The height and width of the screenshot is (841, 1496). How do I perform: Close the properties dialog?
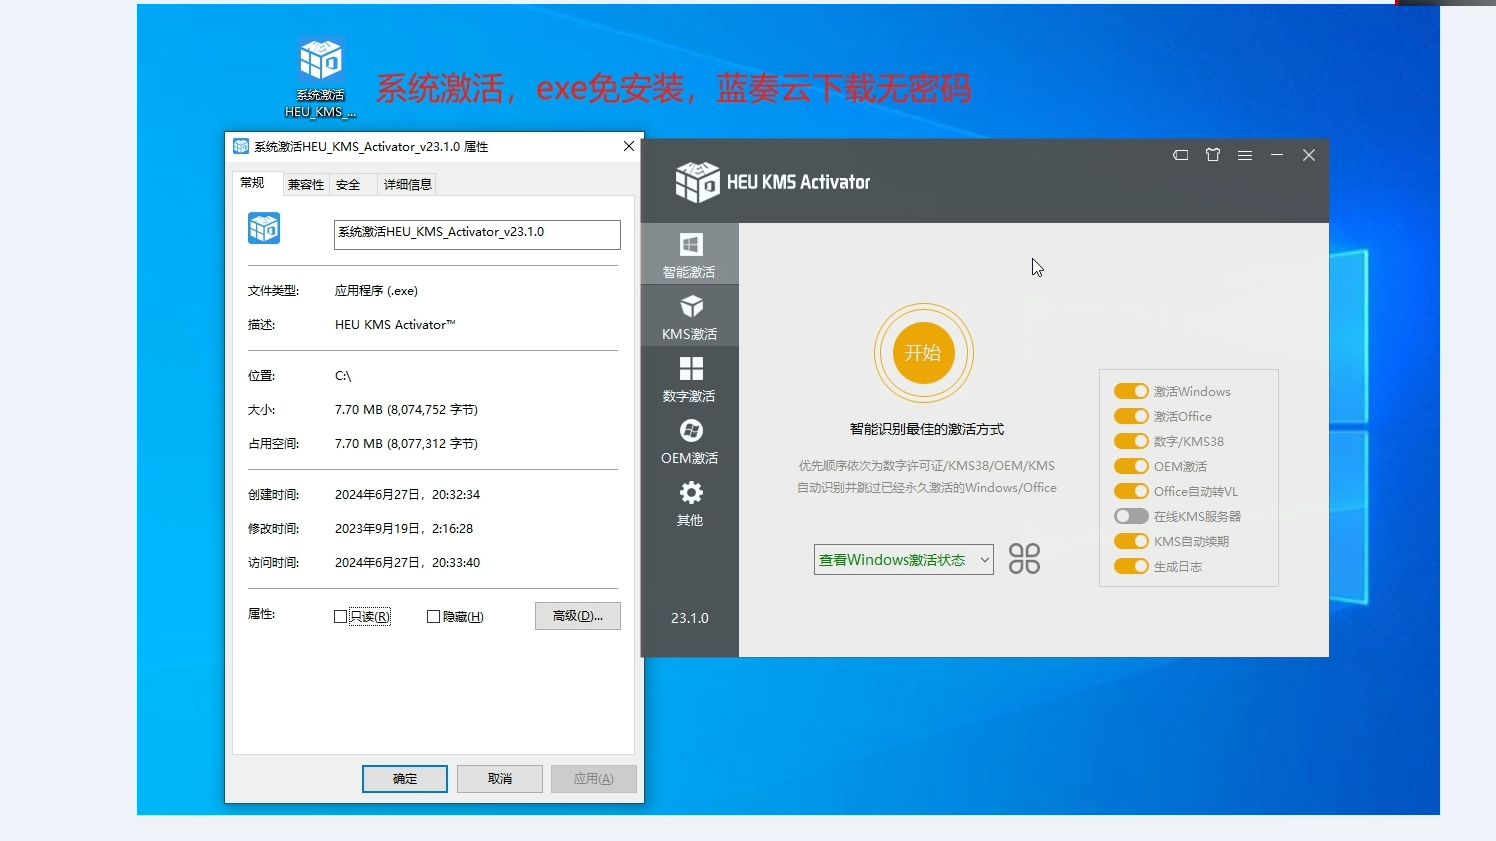tap(629, 146)
